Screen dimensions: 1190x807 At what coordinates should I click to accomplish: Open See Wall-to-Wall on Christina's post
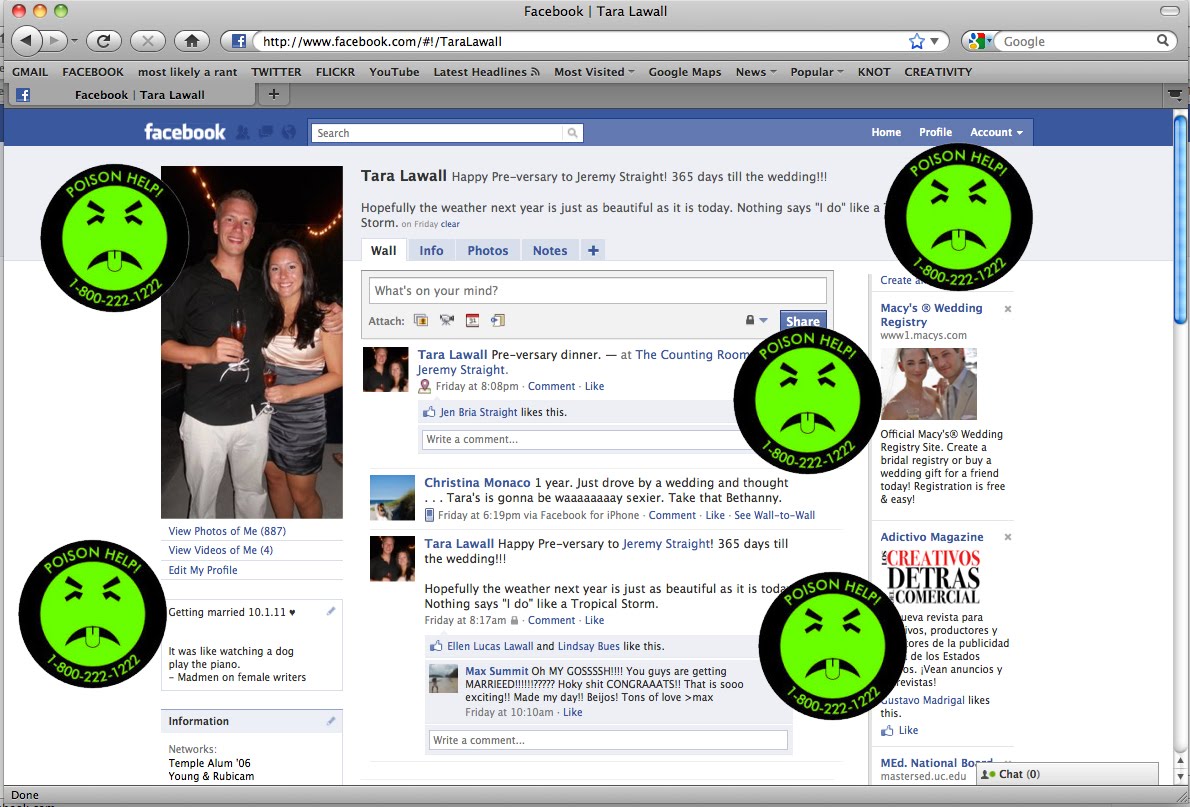(x=774, y=515)
